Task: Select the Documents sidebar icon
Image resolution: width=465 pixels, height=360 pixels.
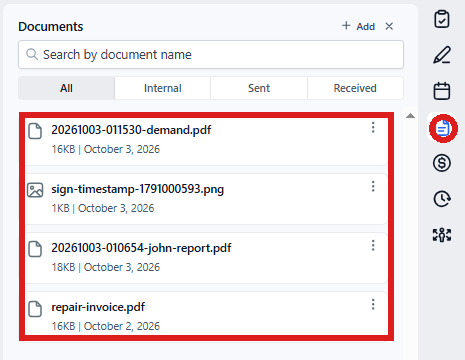Action: pyautogui.click(x=443, y=128)
